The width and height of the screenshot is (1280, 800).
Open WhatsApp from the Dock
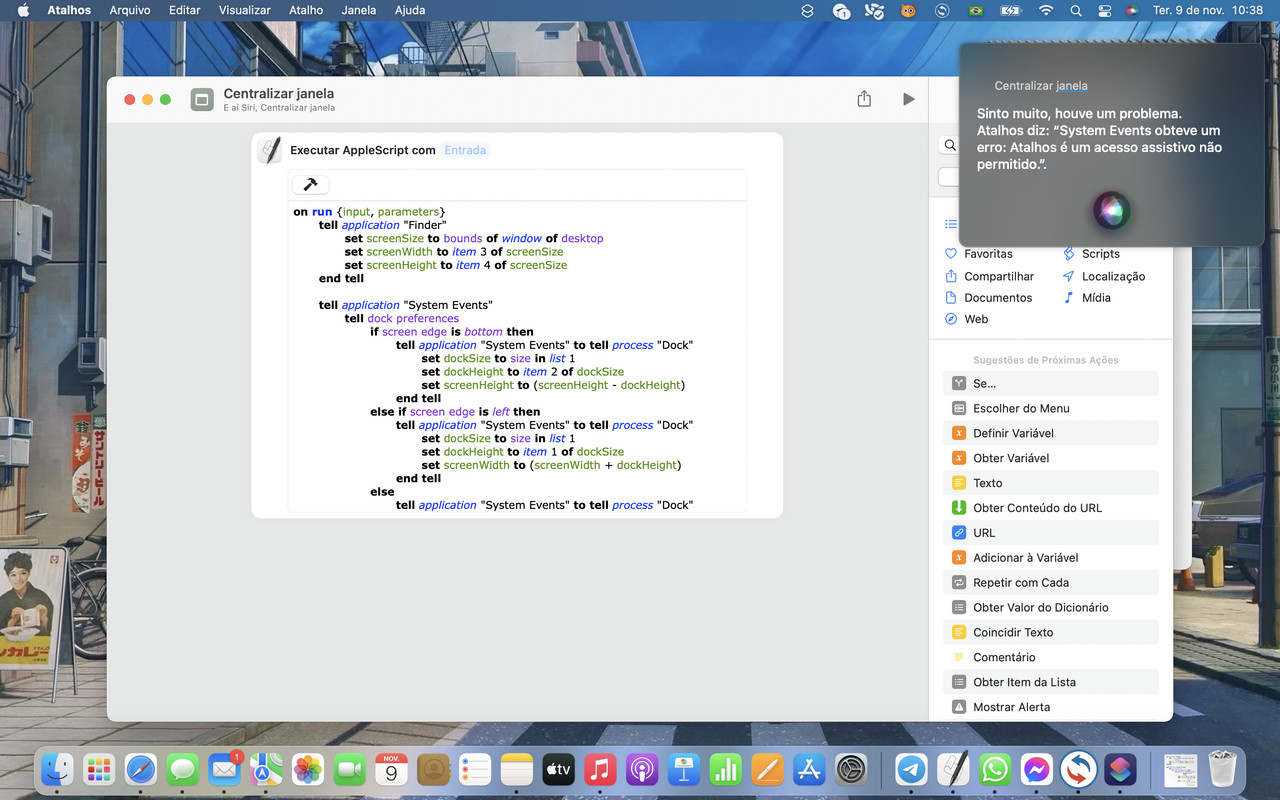[x=995, y=769]
